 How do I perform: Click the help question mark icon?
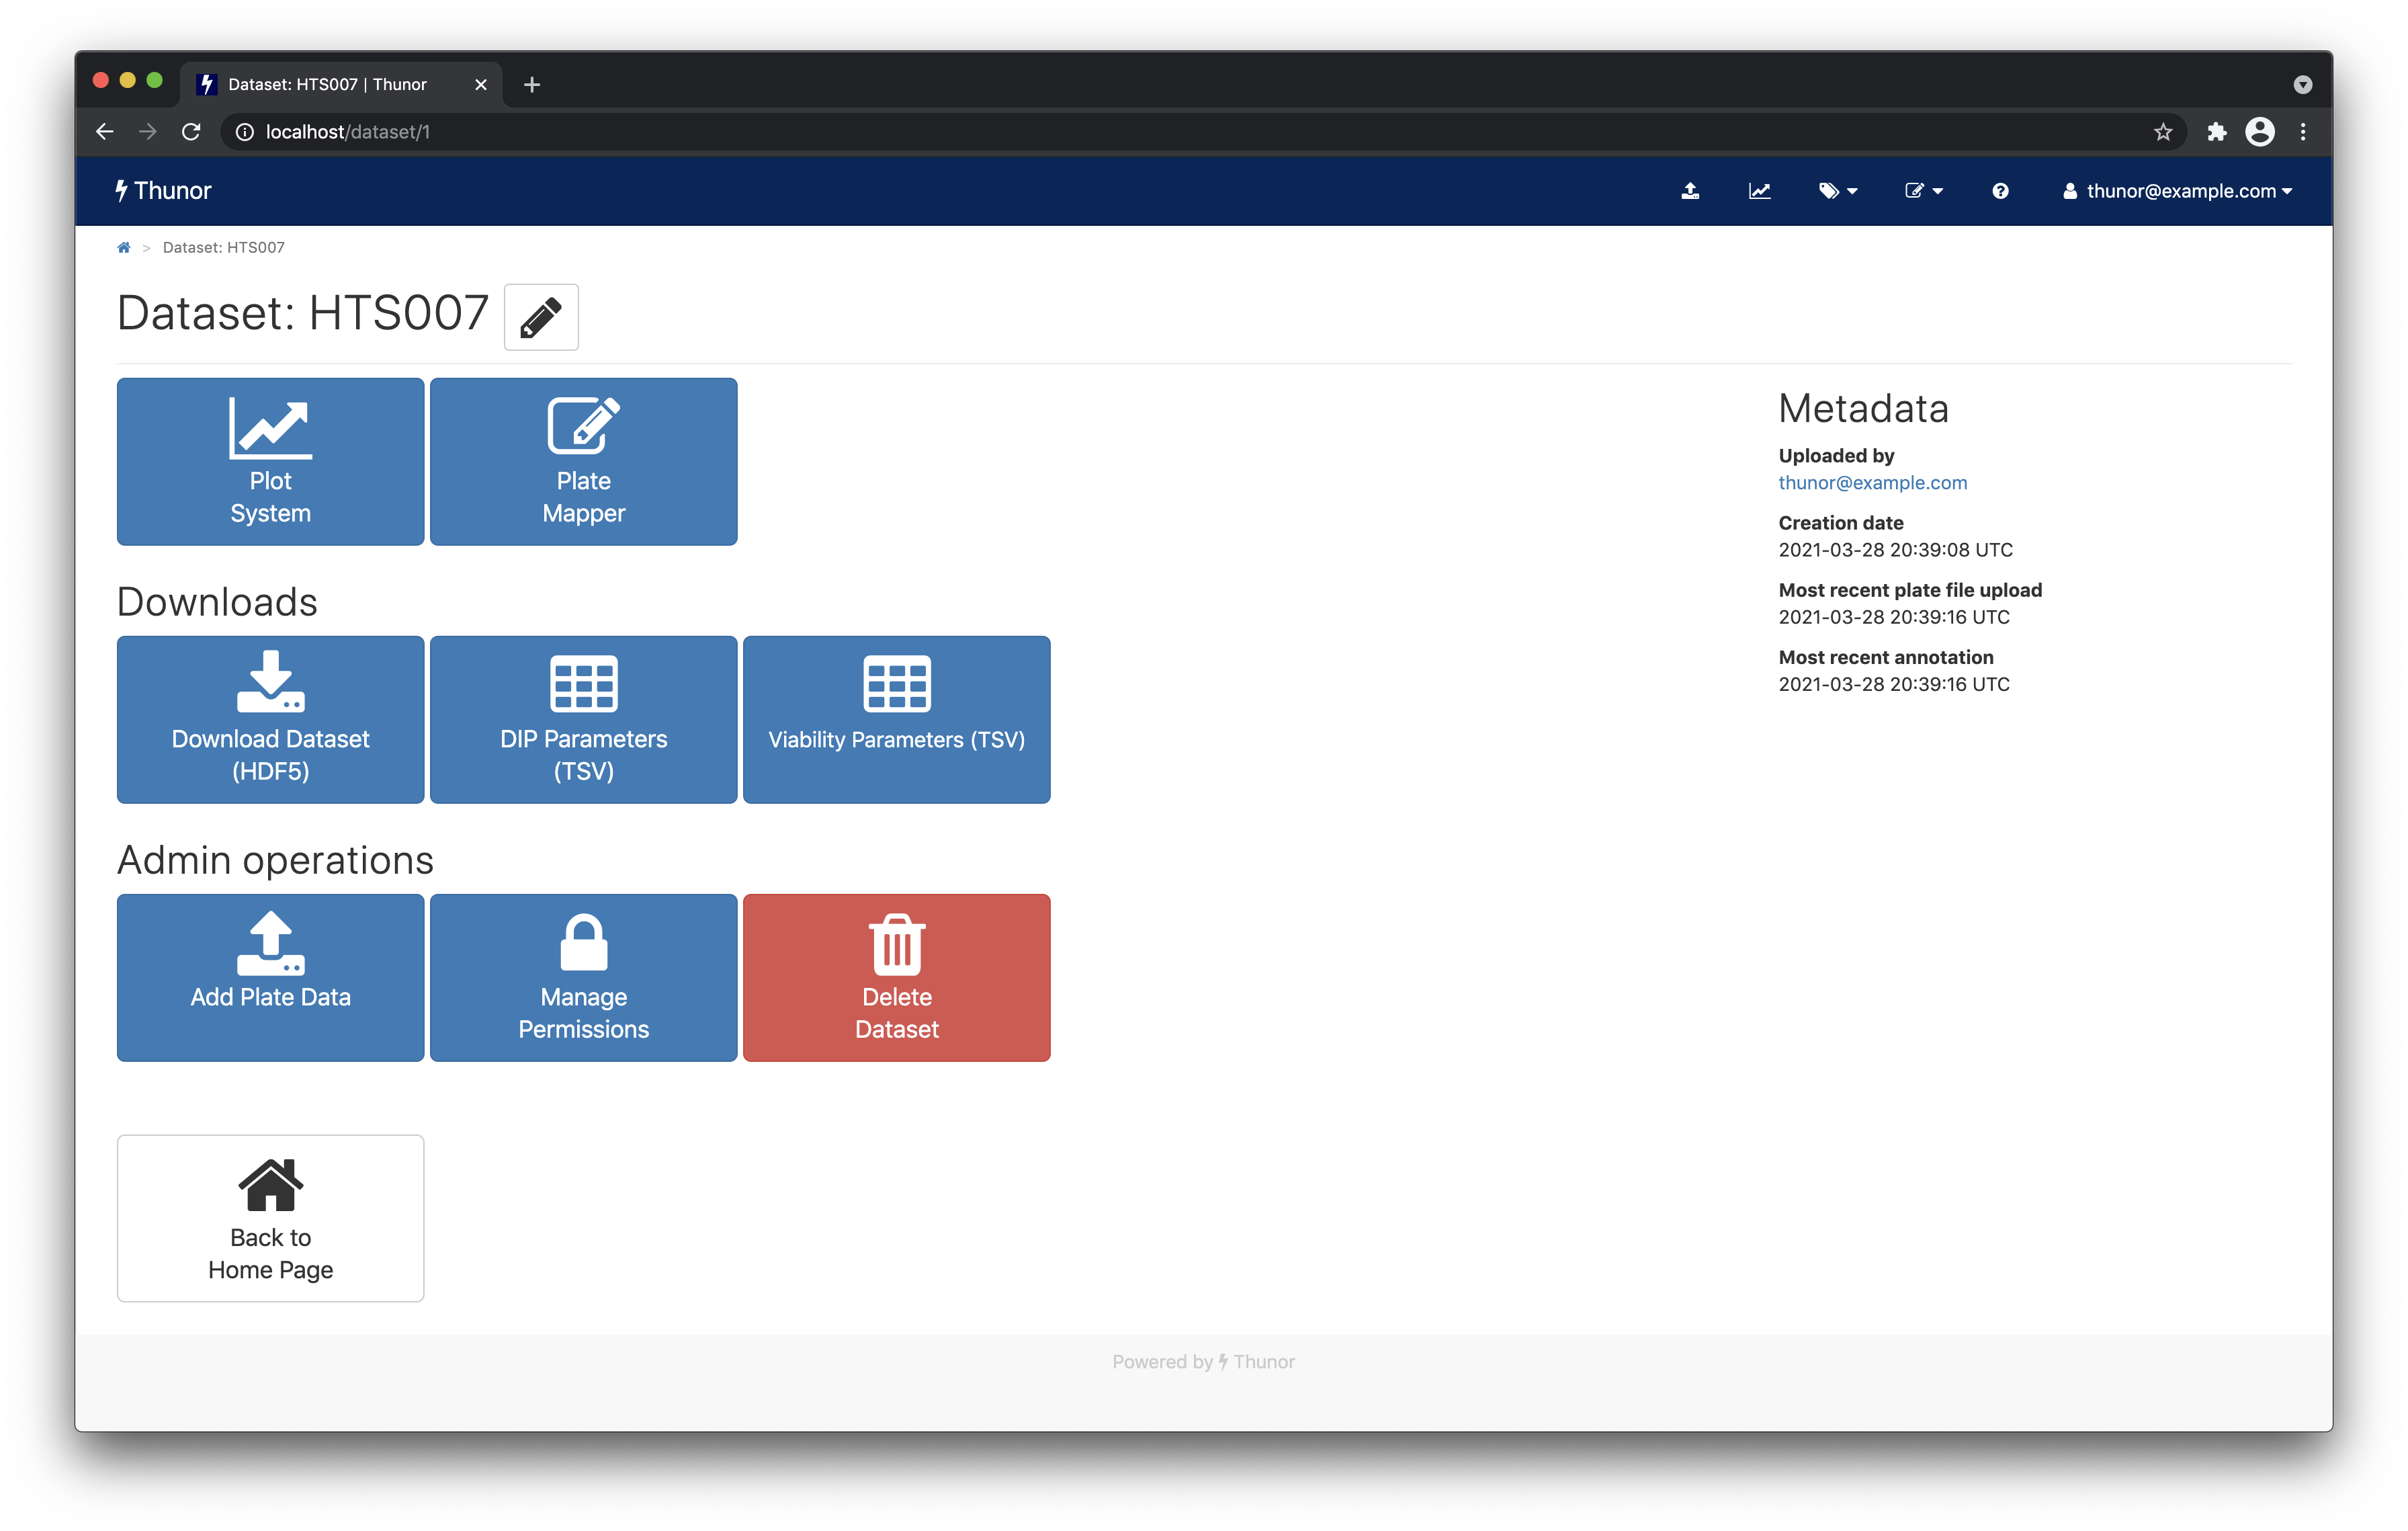(2000, 190)
